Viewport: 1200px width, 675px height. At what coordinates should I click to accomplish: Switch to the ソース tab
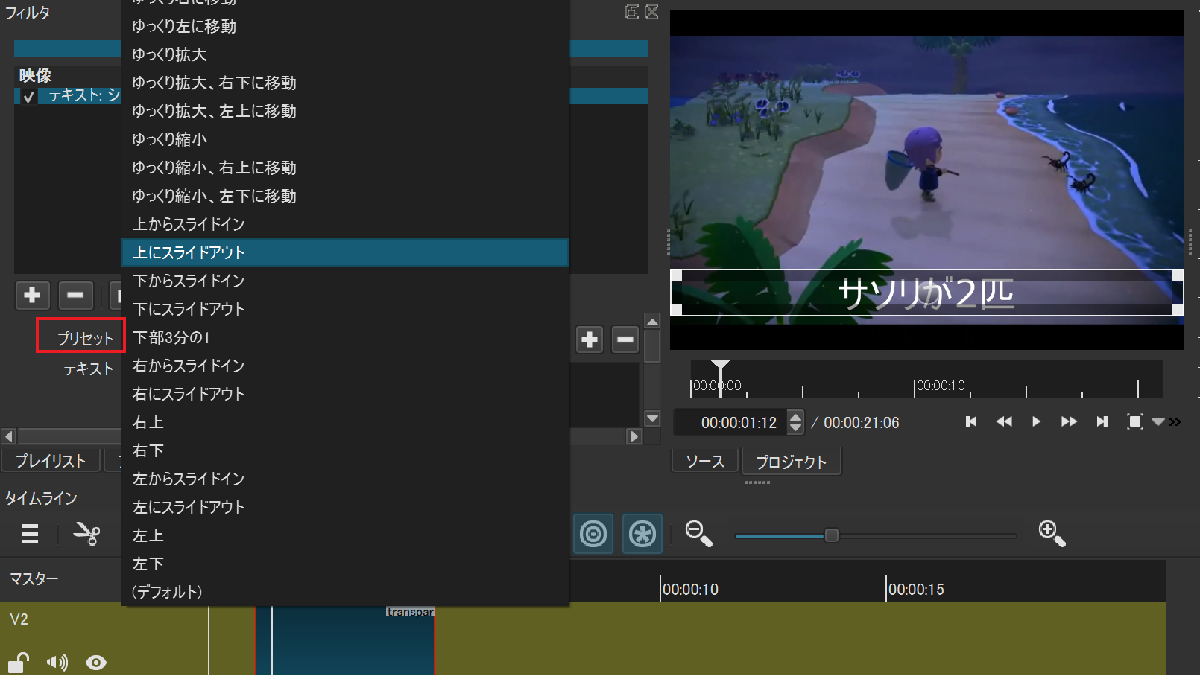coord(704,461)
